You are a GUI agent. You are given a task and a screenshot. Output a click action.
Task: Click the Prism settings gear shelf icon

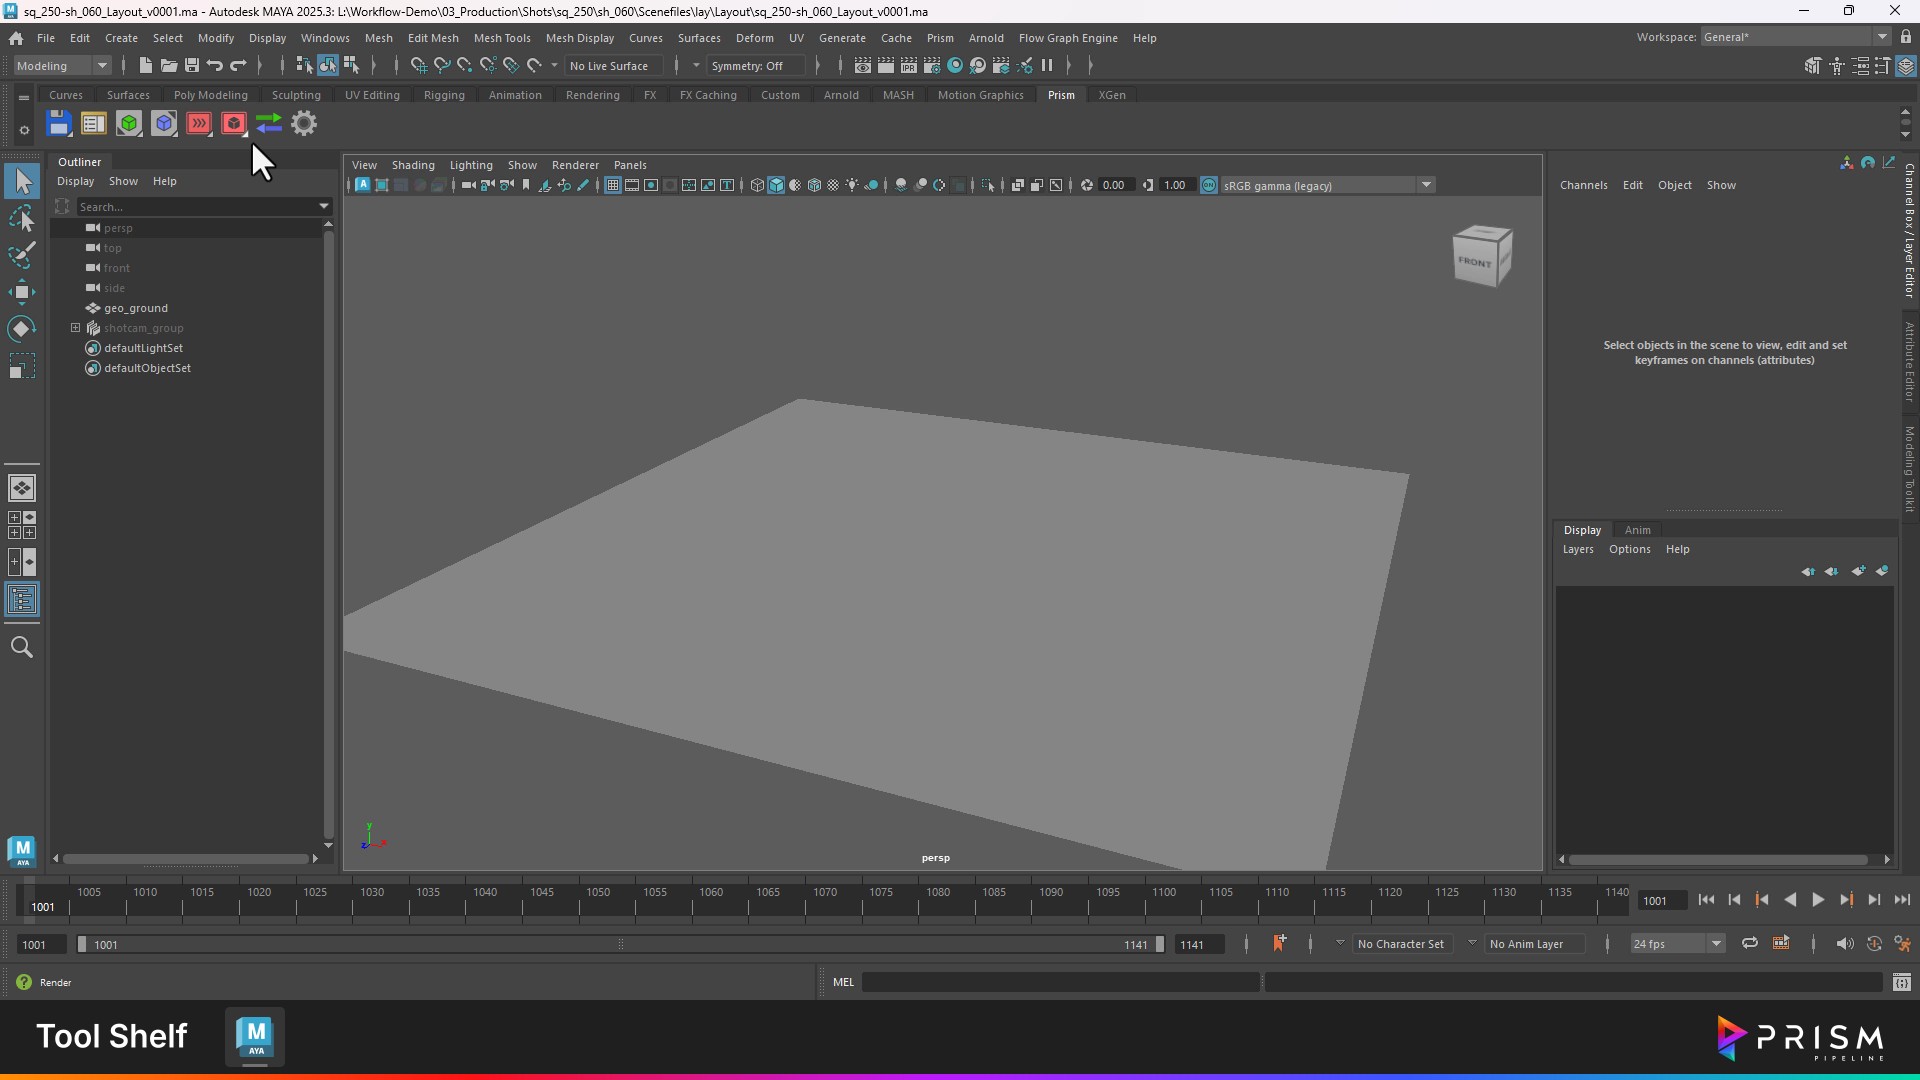[304, 124]
